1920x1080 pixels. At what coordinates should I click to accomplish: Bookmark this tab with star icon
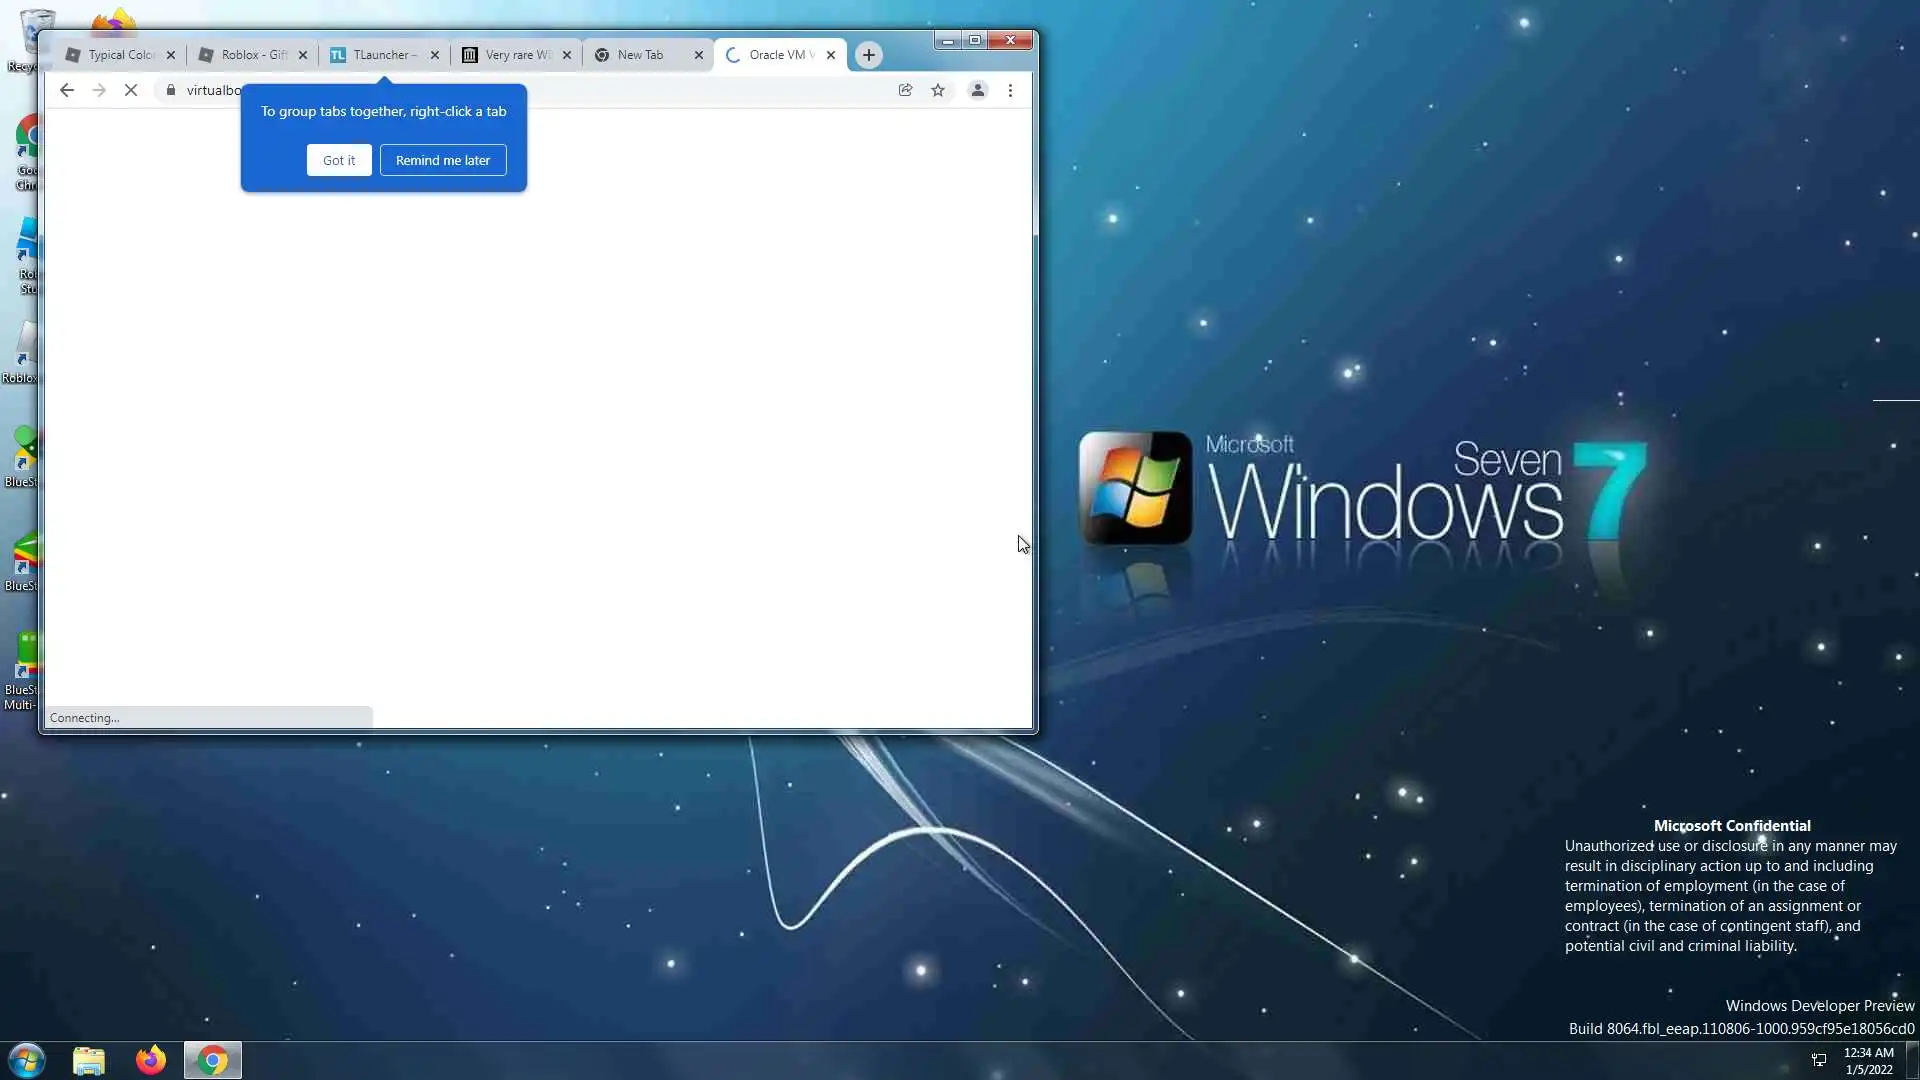(x=938, y=90)
